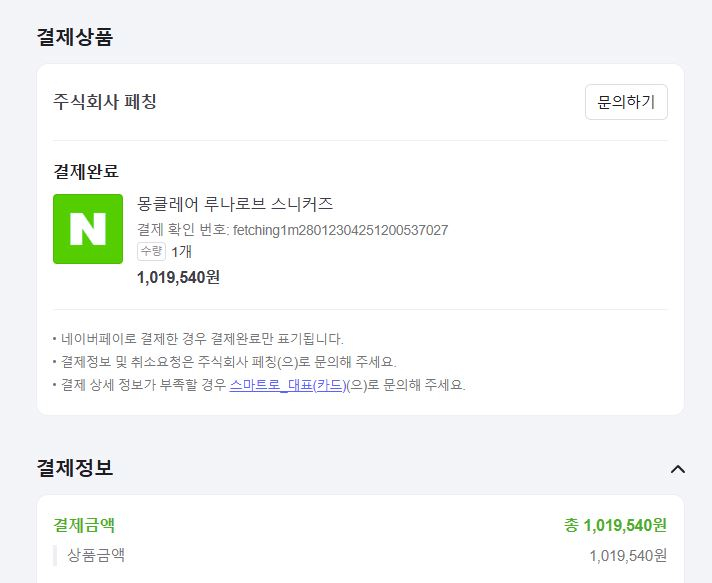Click the 1개 quantity text
This screenshot has width=712, height=583.
(182, 252)
